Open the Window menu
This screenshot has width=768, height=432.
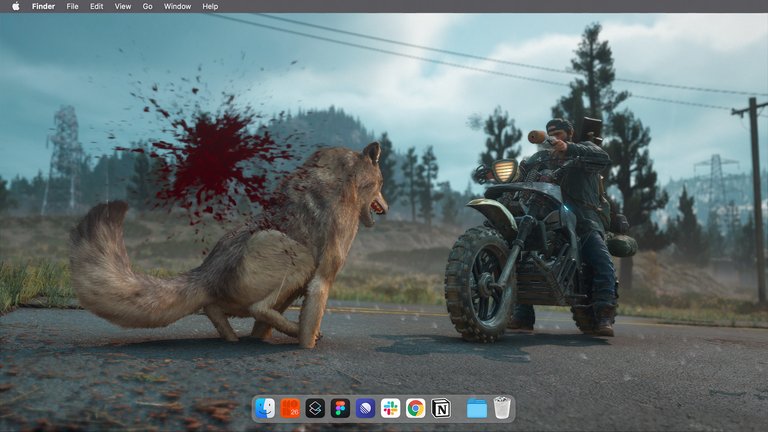pyautogui.click(x=177, y=6)
